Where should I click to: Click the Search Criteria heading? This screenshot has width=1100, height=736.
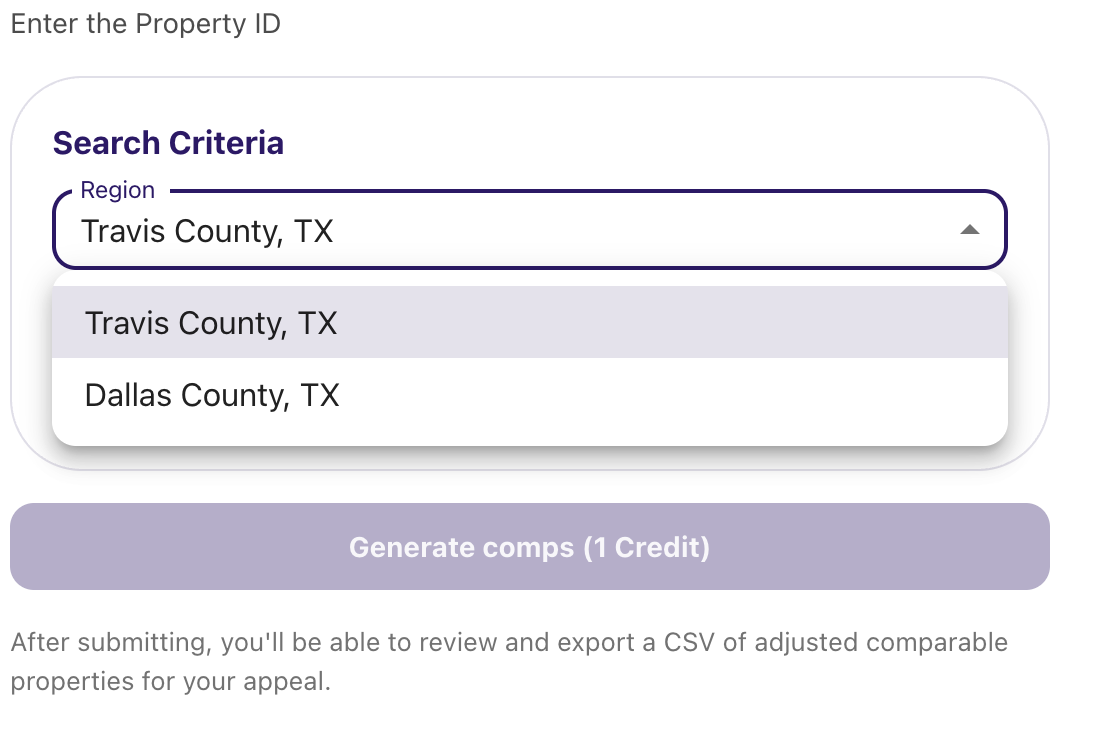(167, 142)
